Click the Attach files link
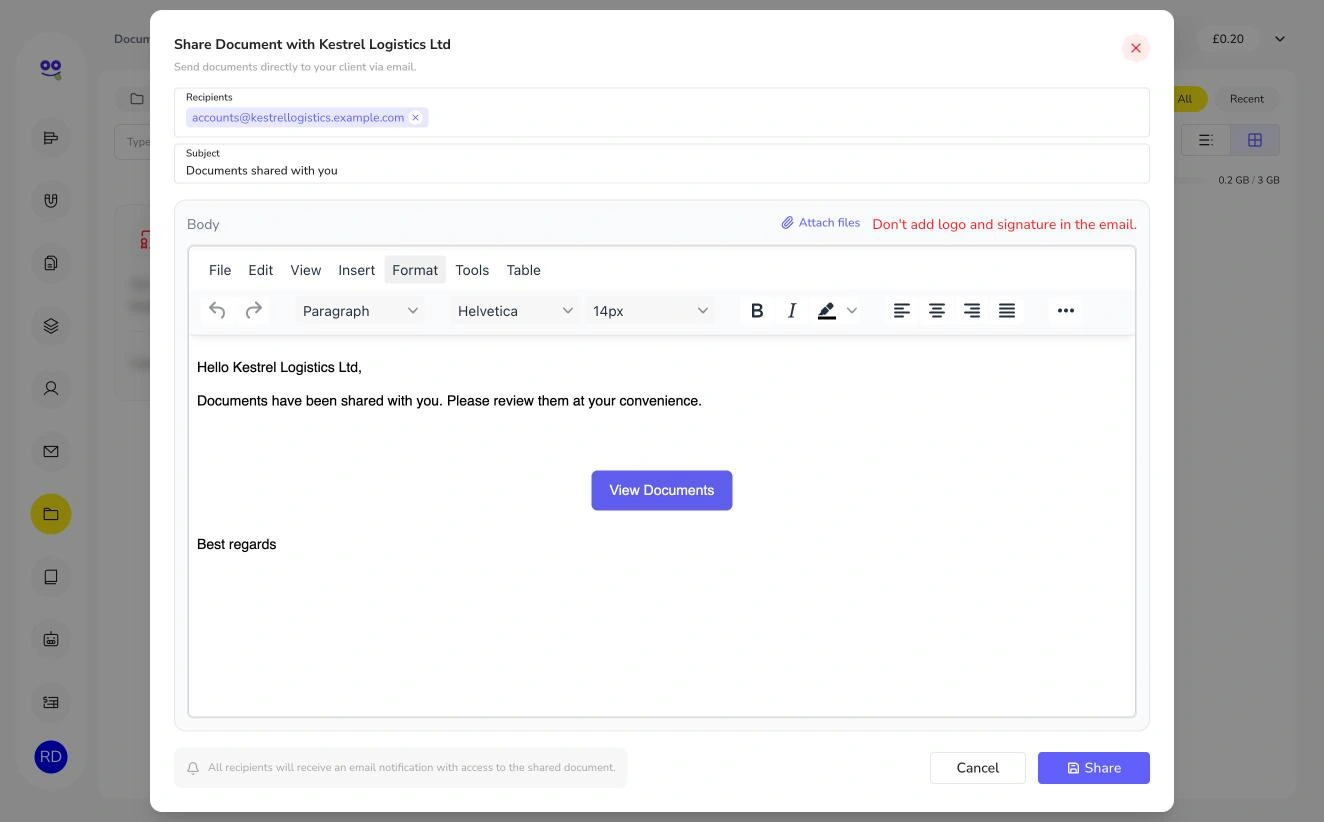1324x822 pixels. (821, 223)
